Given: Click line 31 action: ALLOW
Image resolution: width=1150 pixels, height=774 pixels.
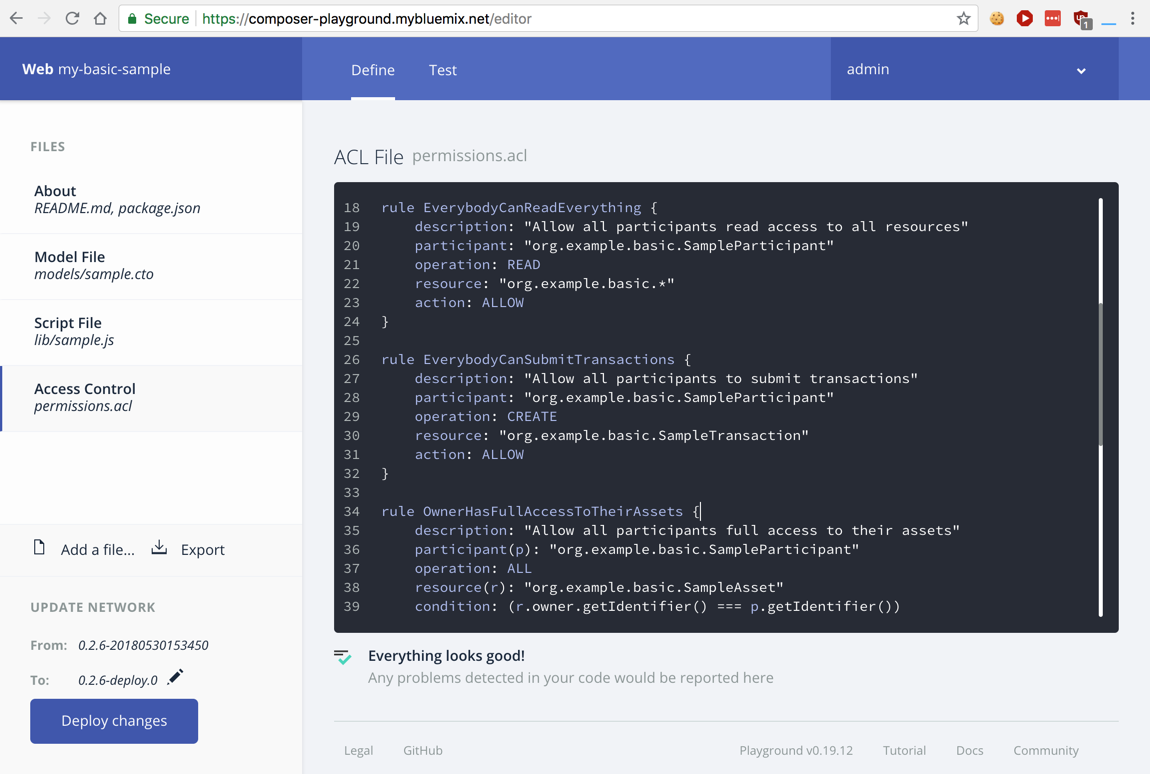Looking at the screenshot, I should [x=469, y=454].
